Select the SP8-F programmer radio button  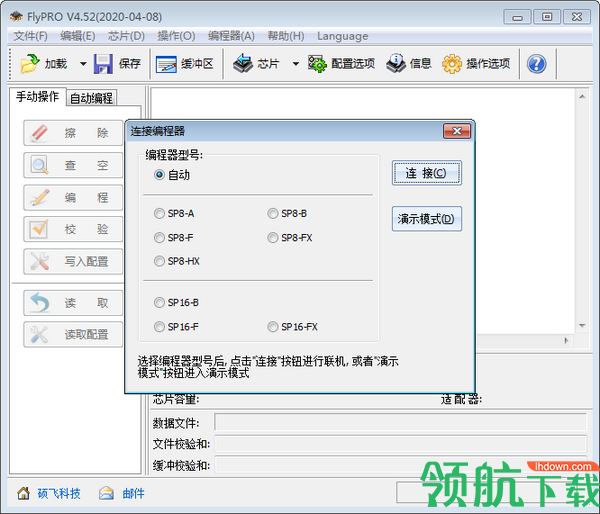coord(159,238)
